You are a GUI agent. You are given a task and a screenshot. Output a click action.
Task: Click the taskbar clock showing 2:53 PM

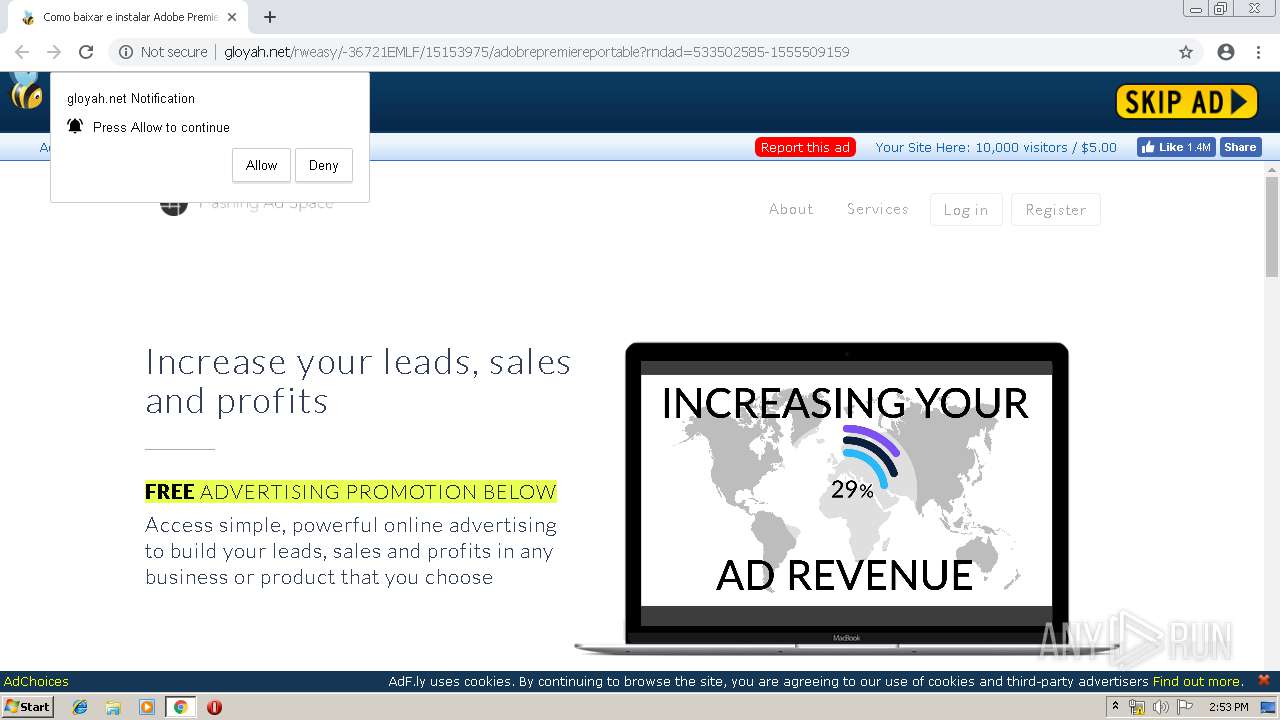click(x=1228, y=707)
